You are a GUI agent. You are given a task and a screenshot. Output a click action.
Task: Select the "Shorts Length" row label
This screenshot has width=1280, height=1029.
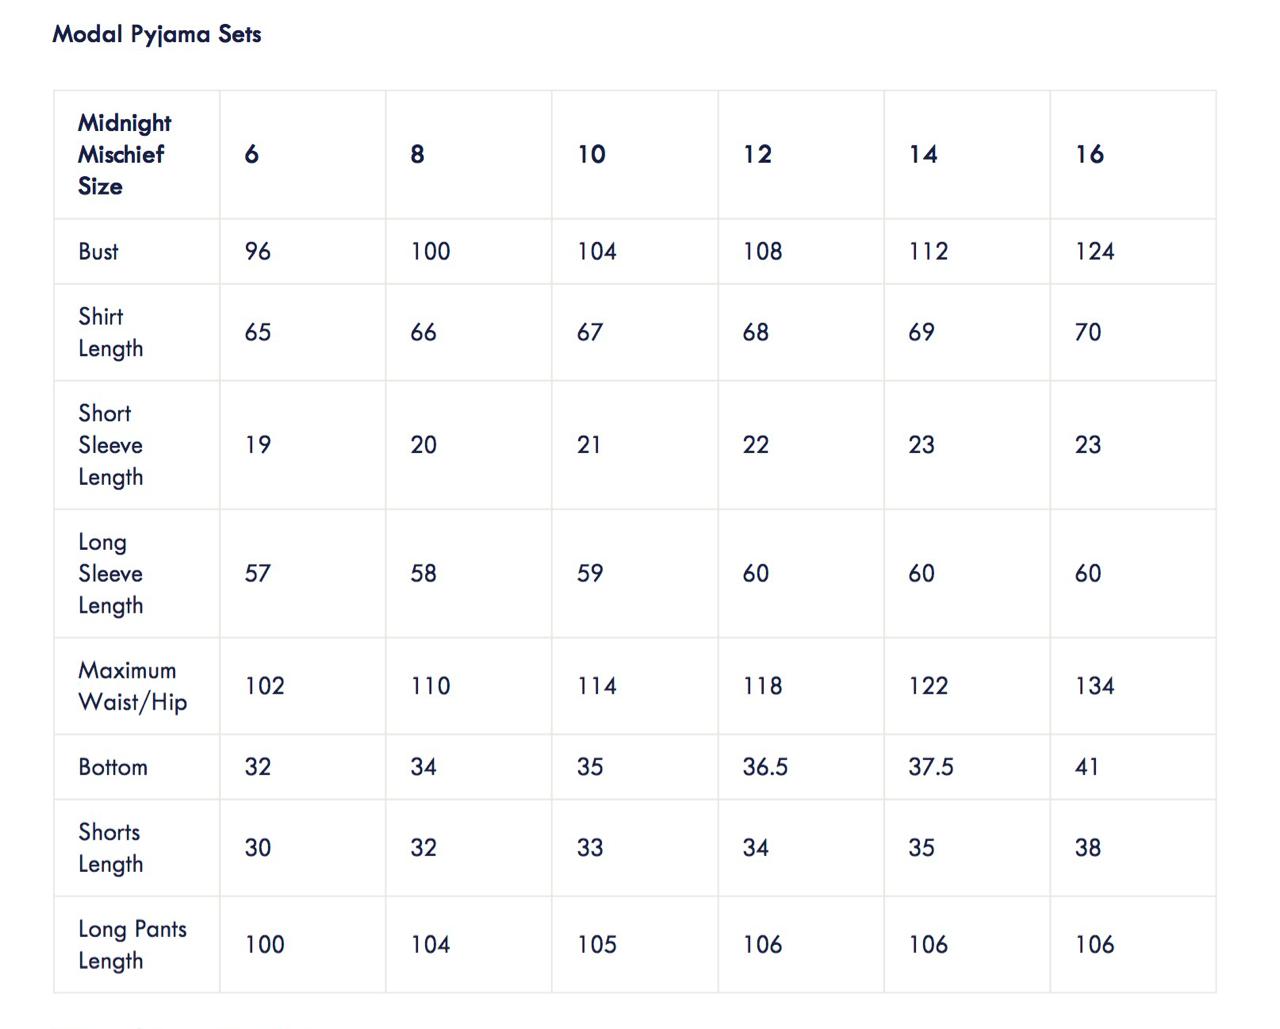click(110, 848)
